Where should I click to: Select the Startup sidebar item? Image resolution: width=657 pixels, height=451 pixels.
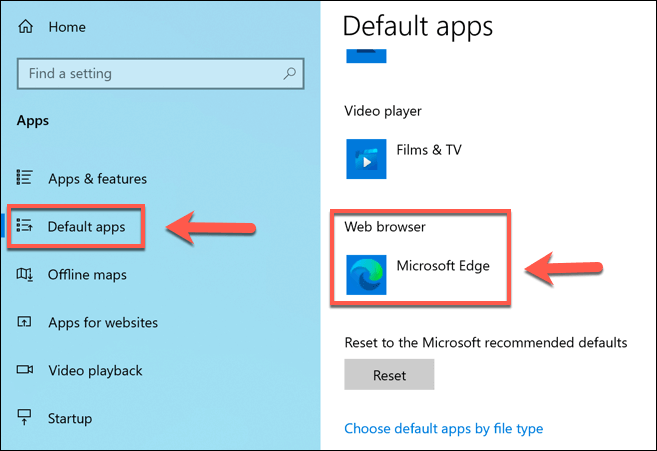(x=70, y=418)
